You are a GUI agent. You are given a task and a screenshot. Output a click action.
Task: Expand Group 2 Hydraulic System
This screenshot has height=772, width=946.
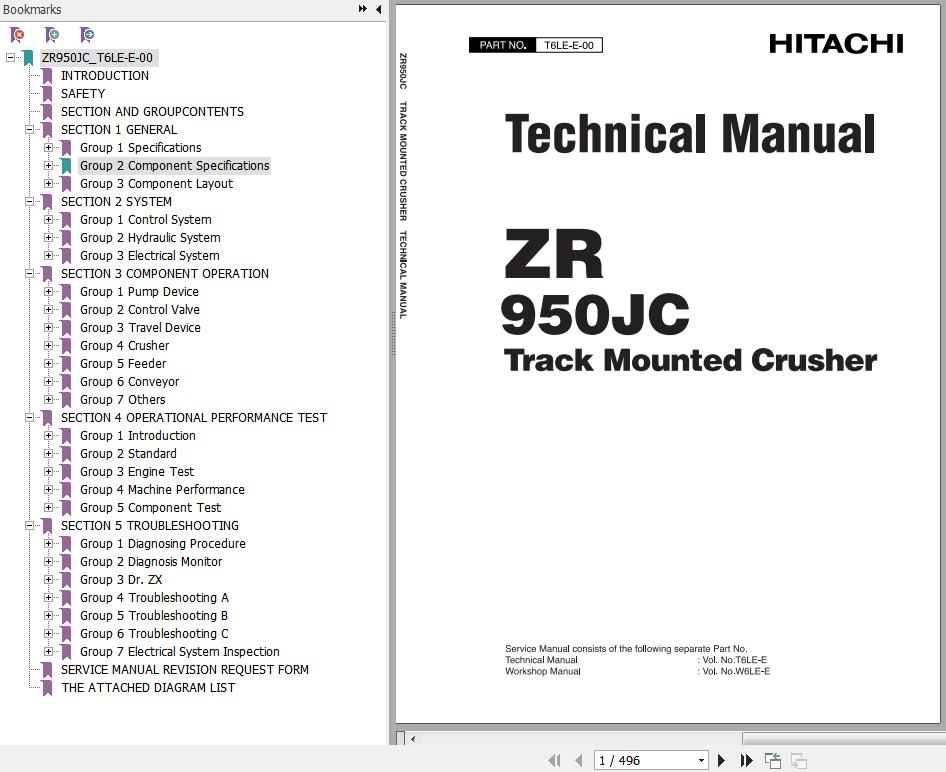pyautogui.click(x=48, y=238)
